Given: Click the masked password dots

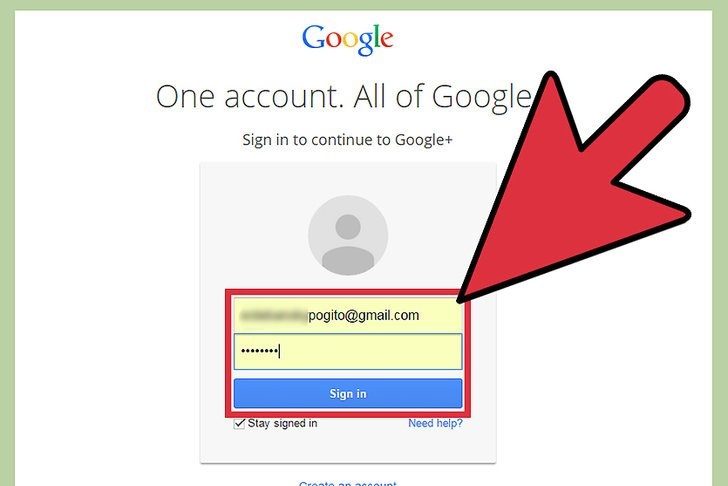Looking at the screenshot, I should coord(259,351).
